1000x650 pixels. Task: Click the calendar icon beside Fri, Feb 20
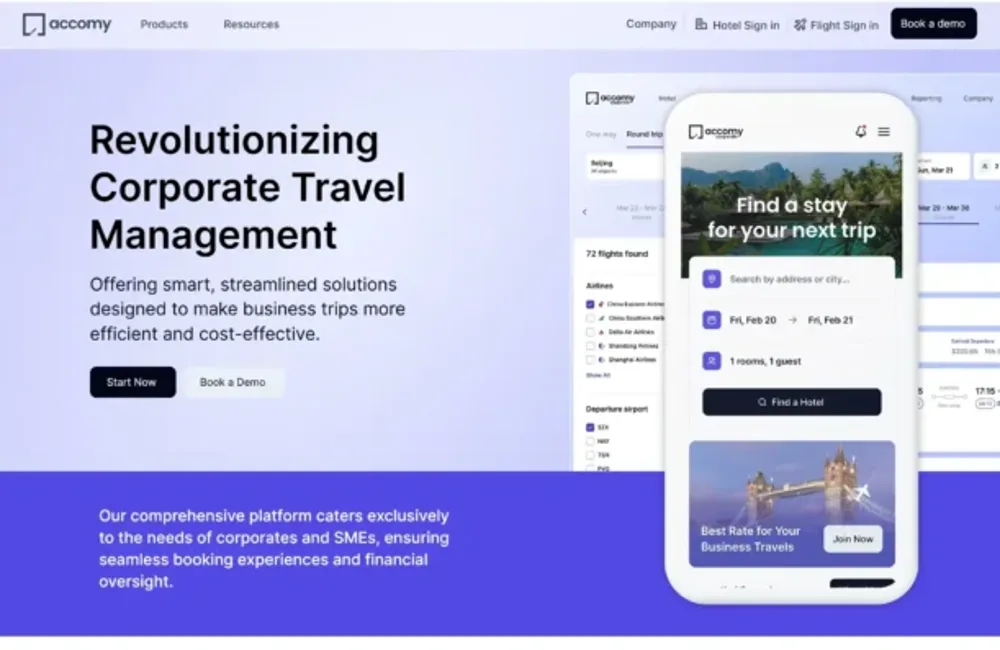click(712, 320)
